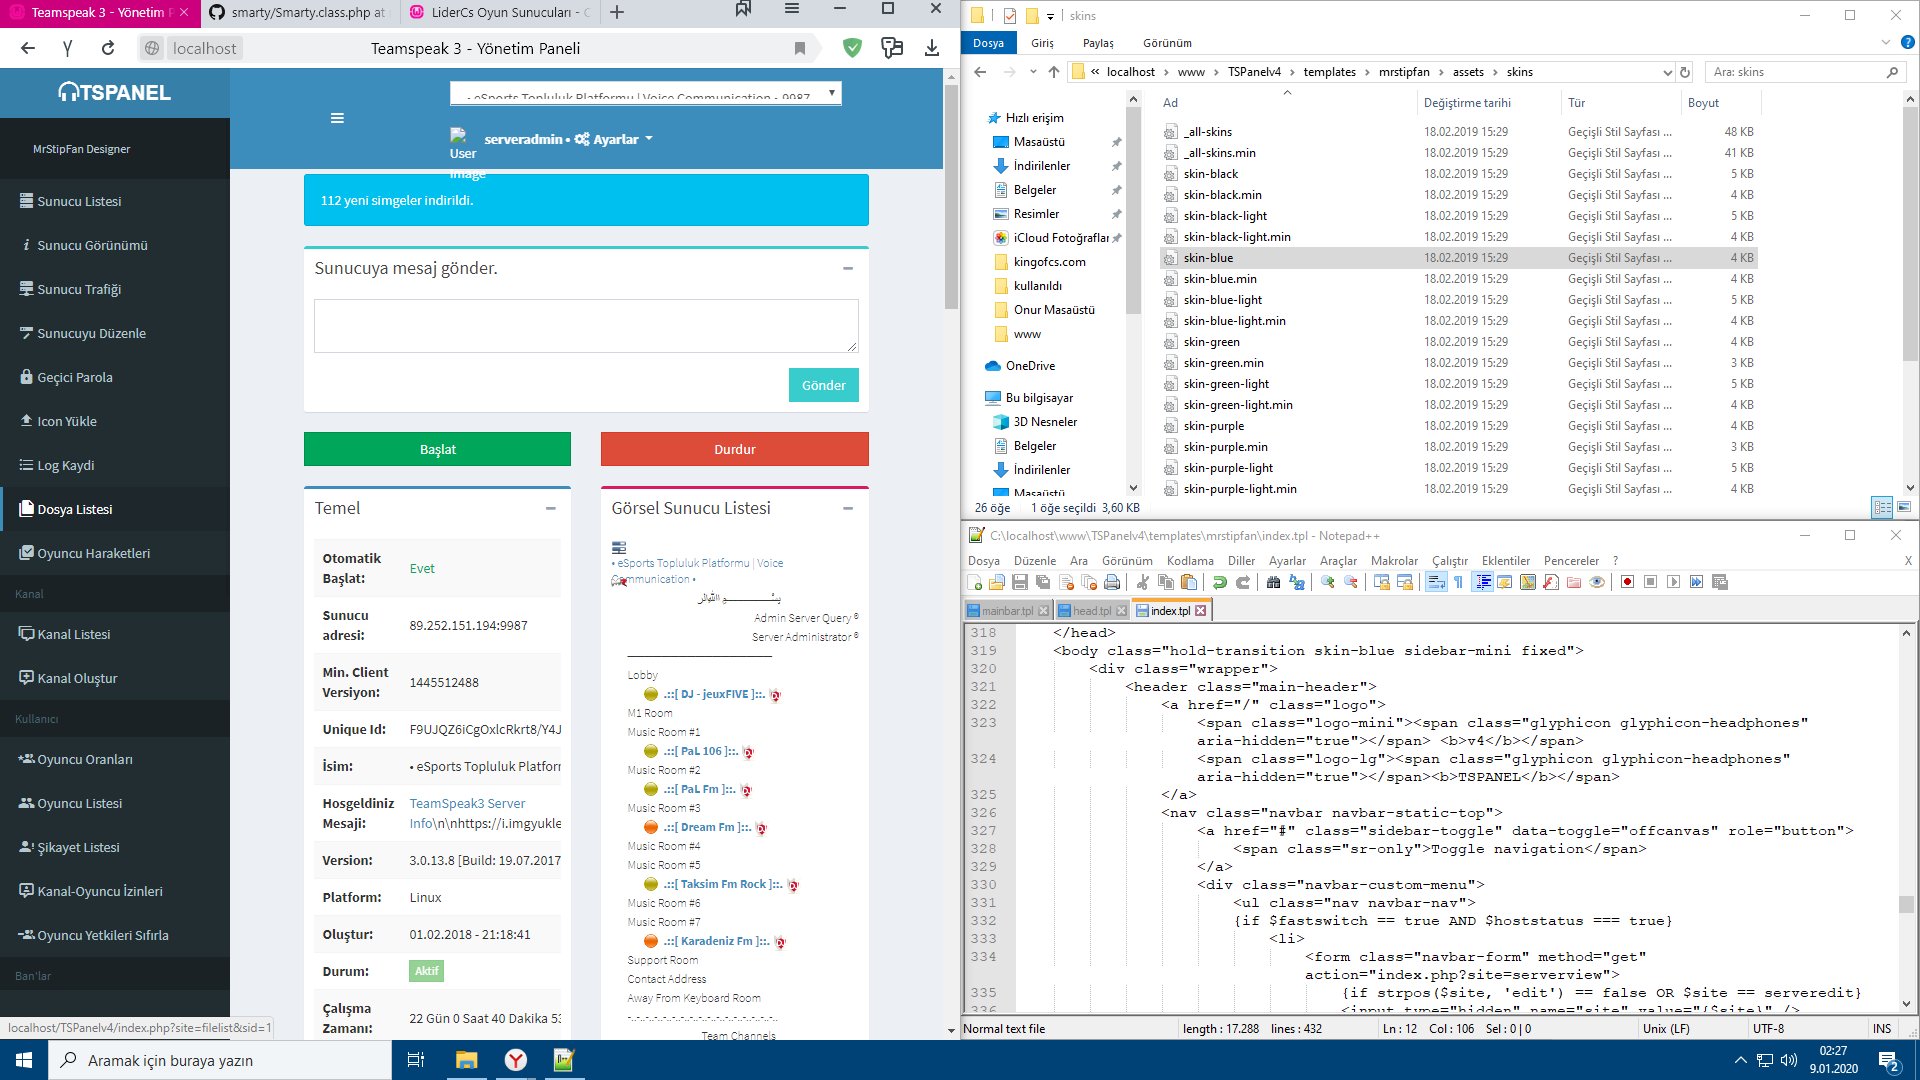
Task: Select the skin-purple-light file in Explorer
Action: [1458, 468]
